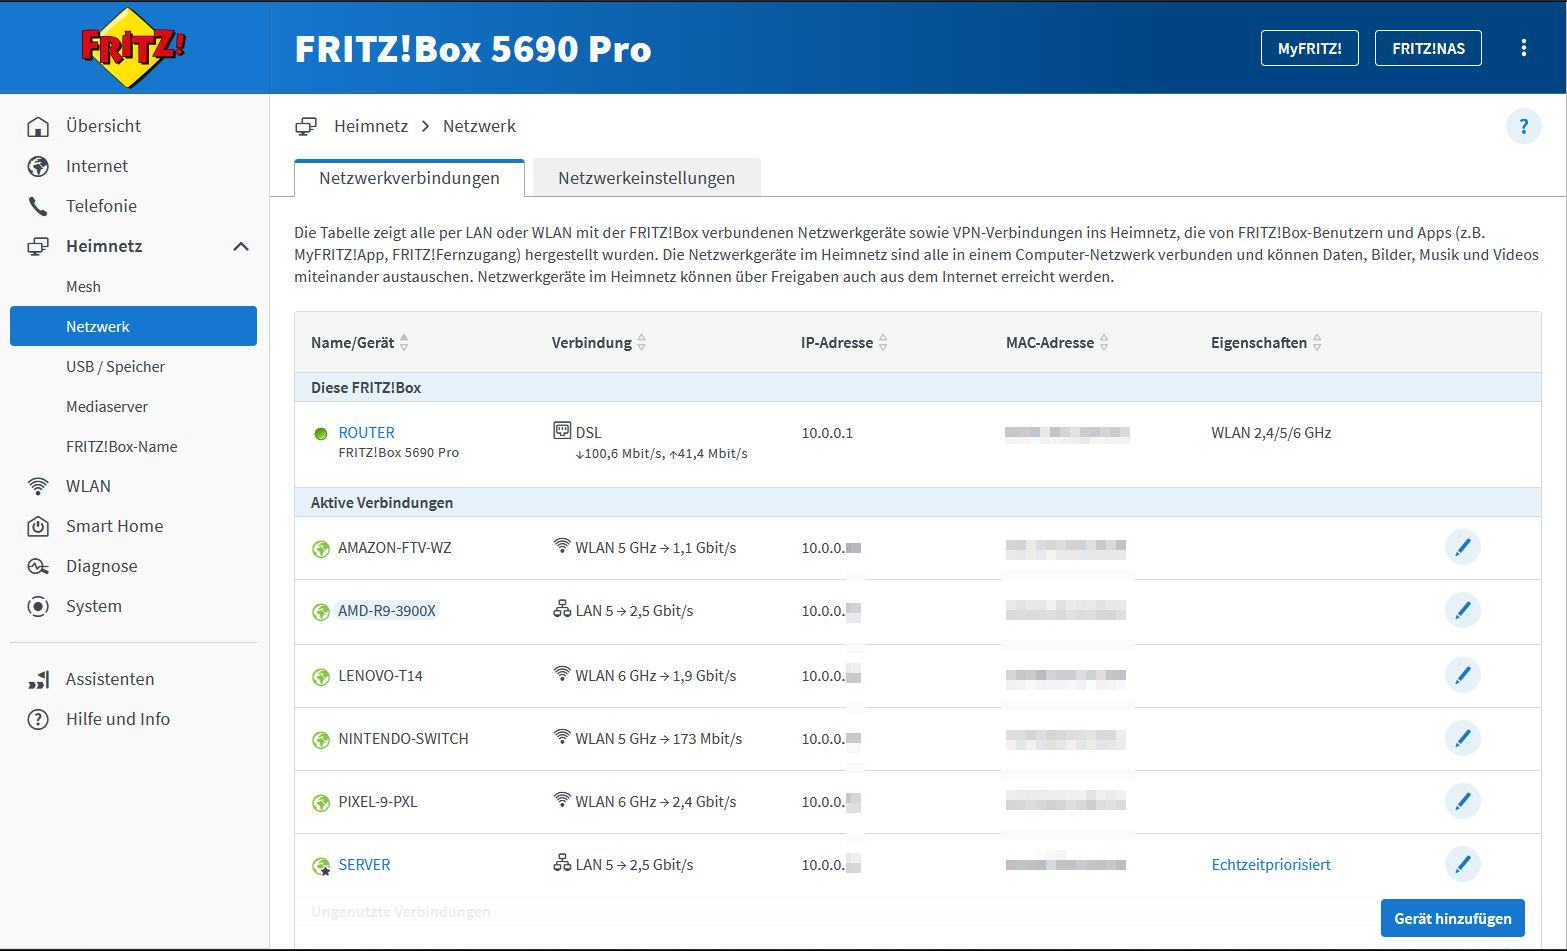Switch to the Netzwerkverbindungen tab
The height and width of the screenshot is (951, 1567).
[x=409, y=178]
